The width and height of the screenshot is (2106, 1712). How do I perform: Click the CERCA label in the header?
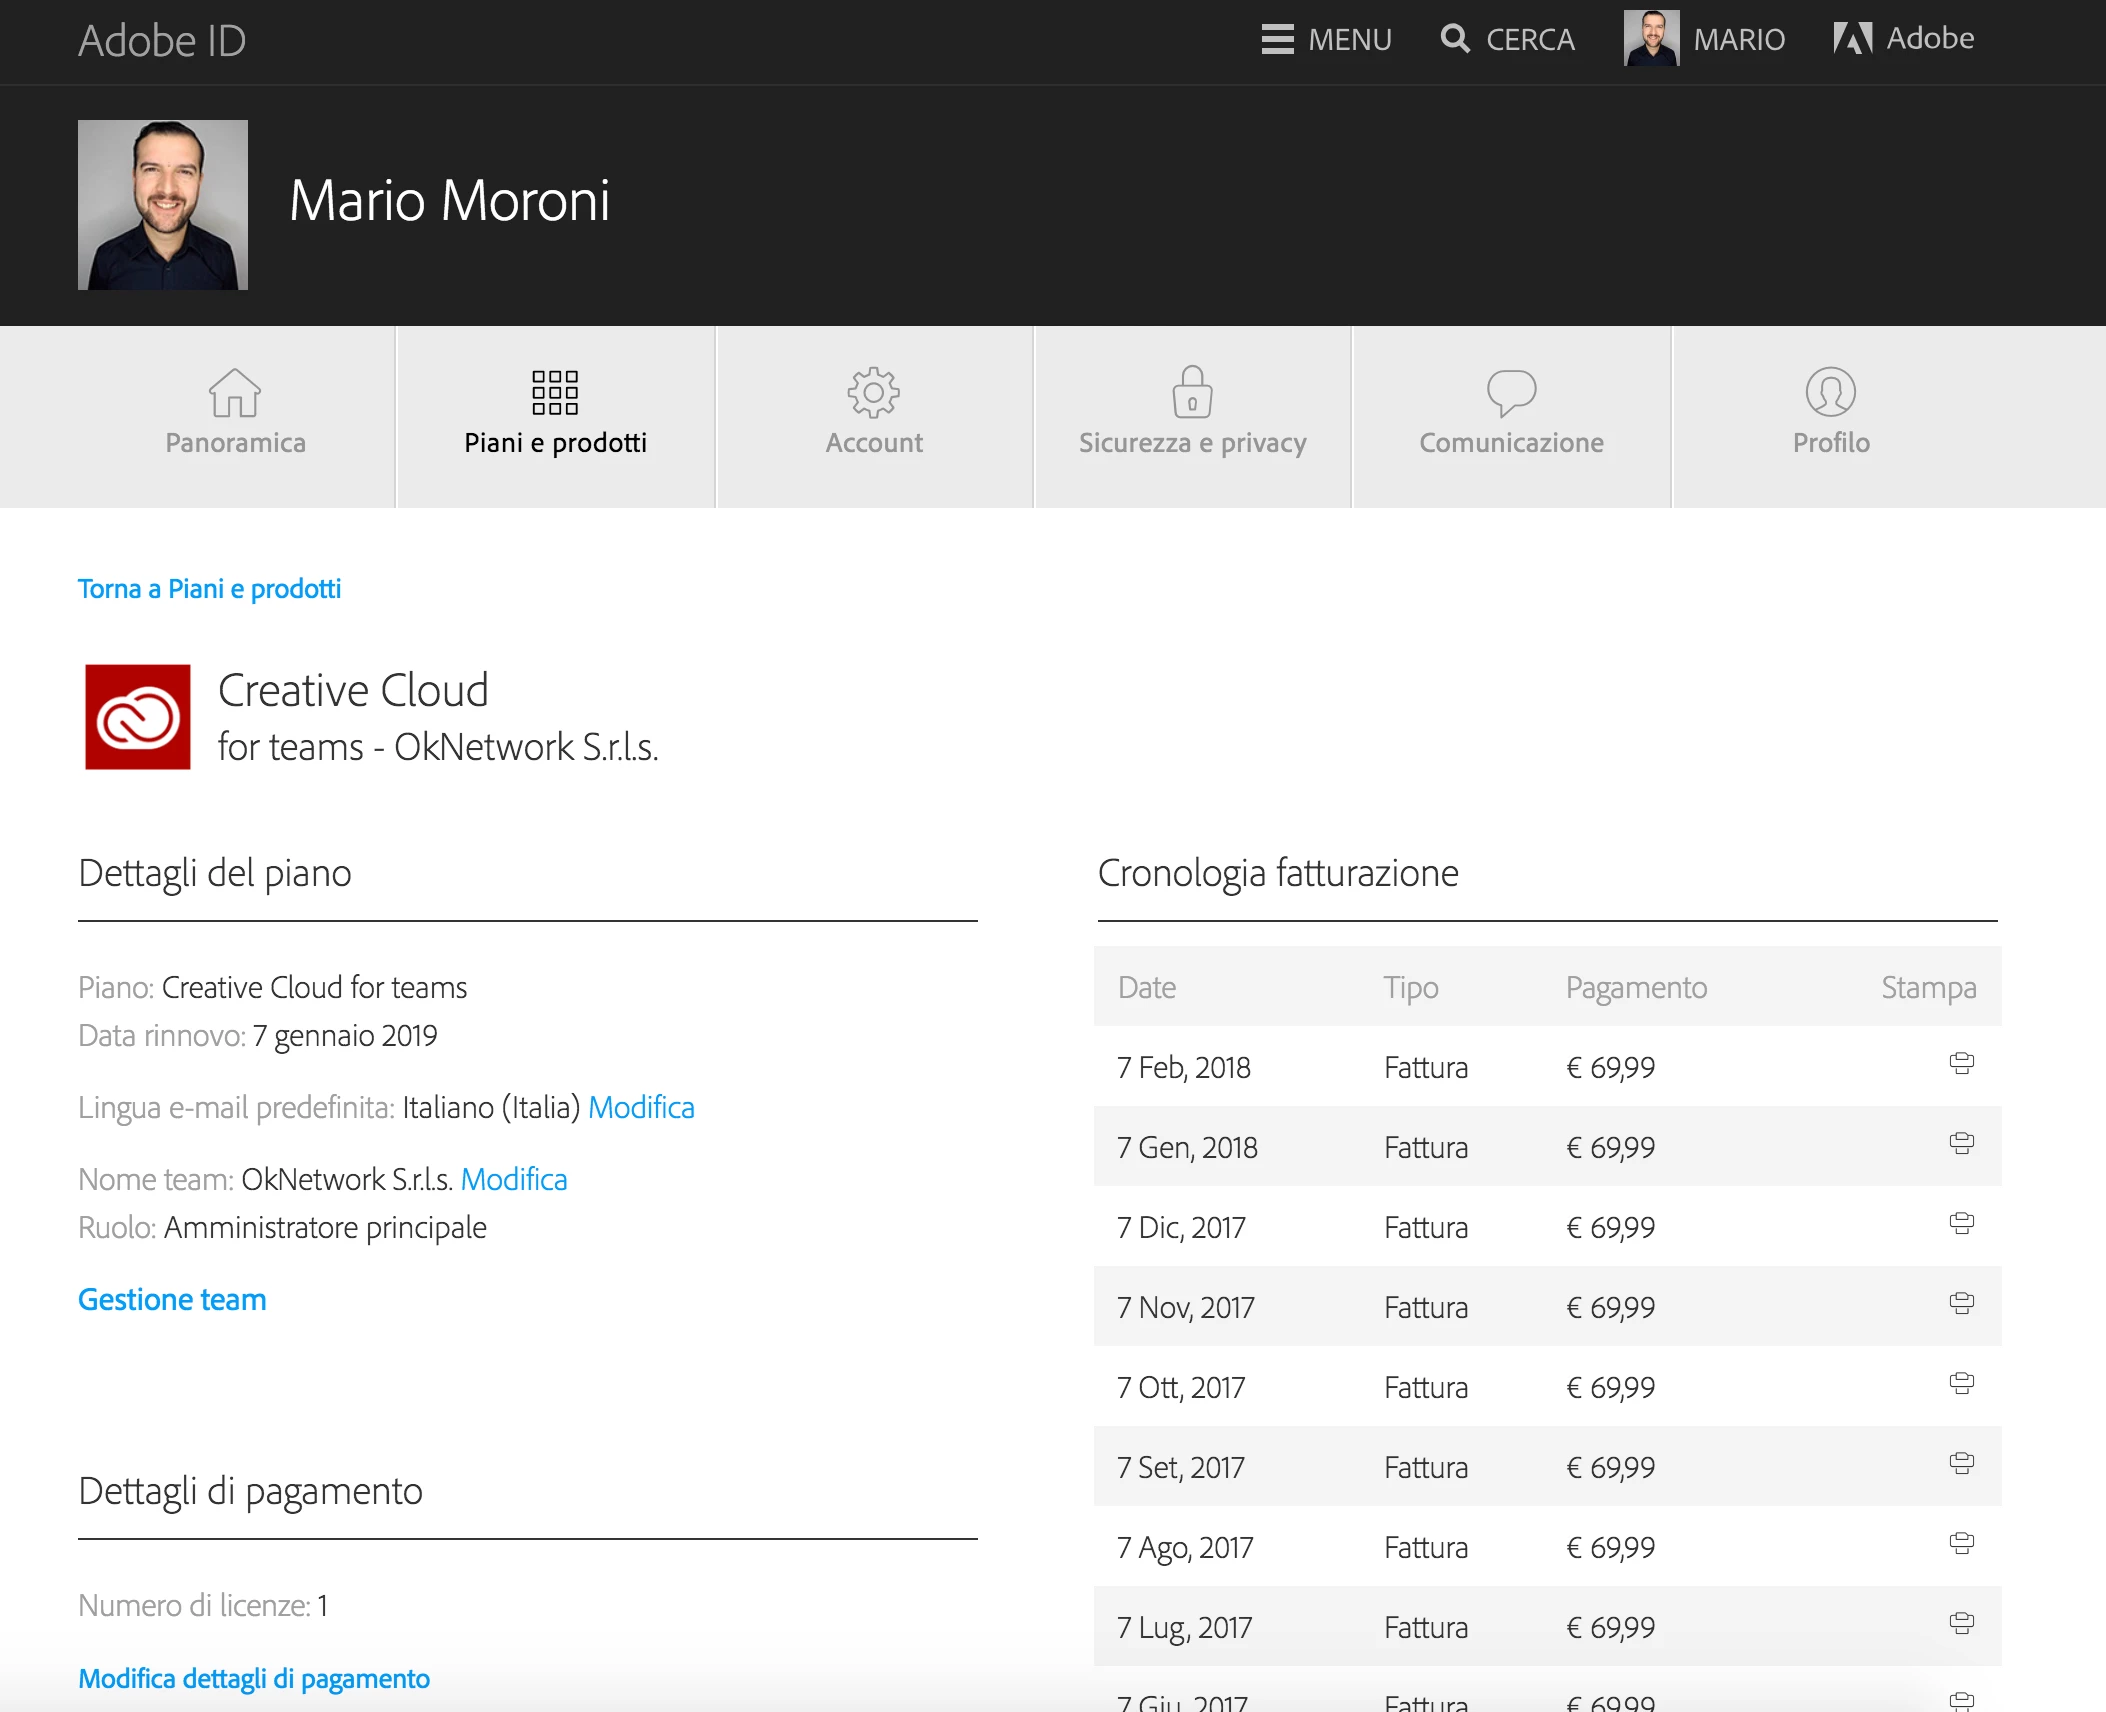[x=1530, y=40]
